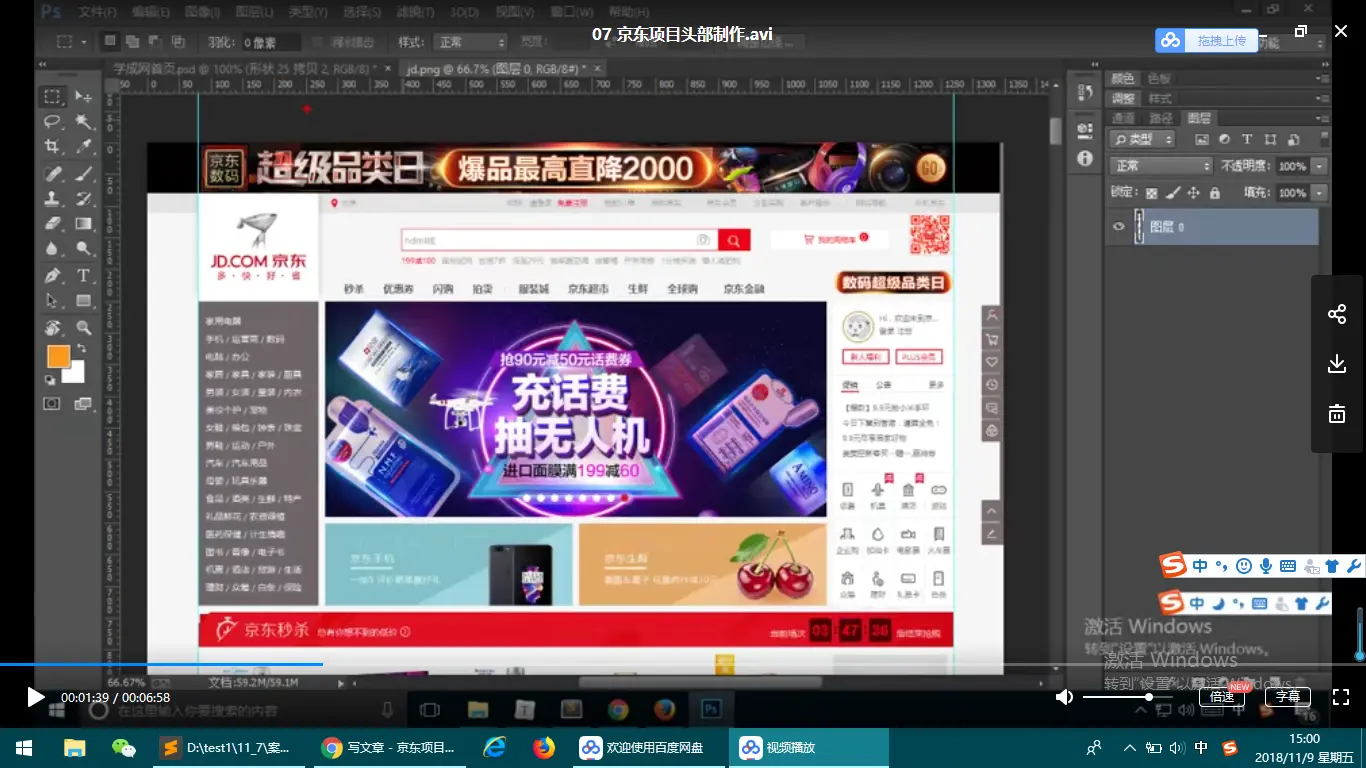Click the 羽化 feather input field
The height and width of the screenshot is (768, 1366).
270,42
